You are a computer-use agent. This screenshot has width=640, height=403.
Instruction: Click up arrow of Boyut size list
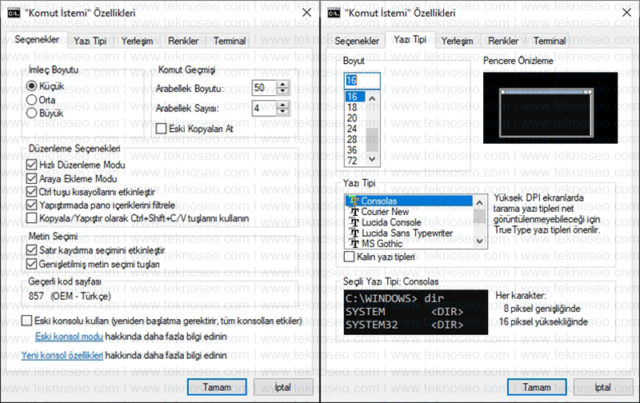(x=372, y=98)
